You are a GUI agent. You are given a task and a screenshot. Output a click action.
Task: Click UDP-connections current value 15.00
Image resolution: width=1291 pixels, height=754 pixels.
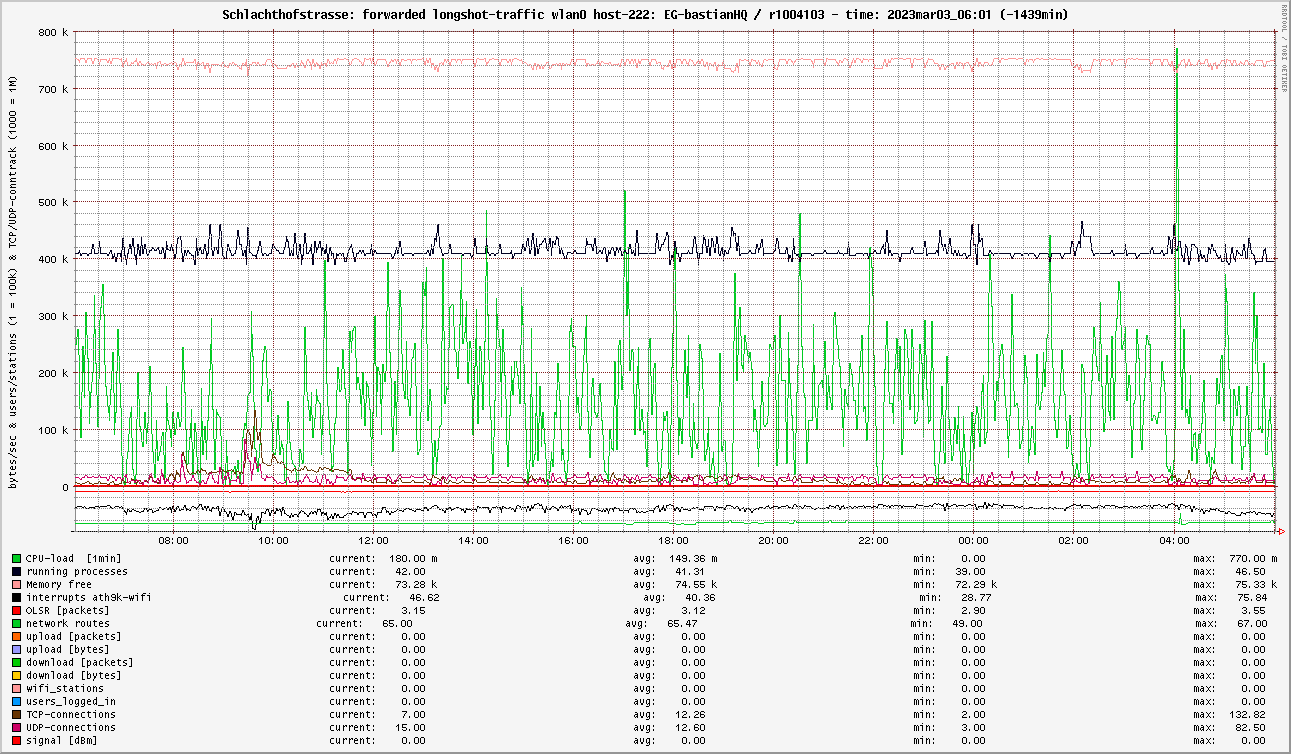pyautogui.click(x=410, y=727)
